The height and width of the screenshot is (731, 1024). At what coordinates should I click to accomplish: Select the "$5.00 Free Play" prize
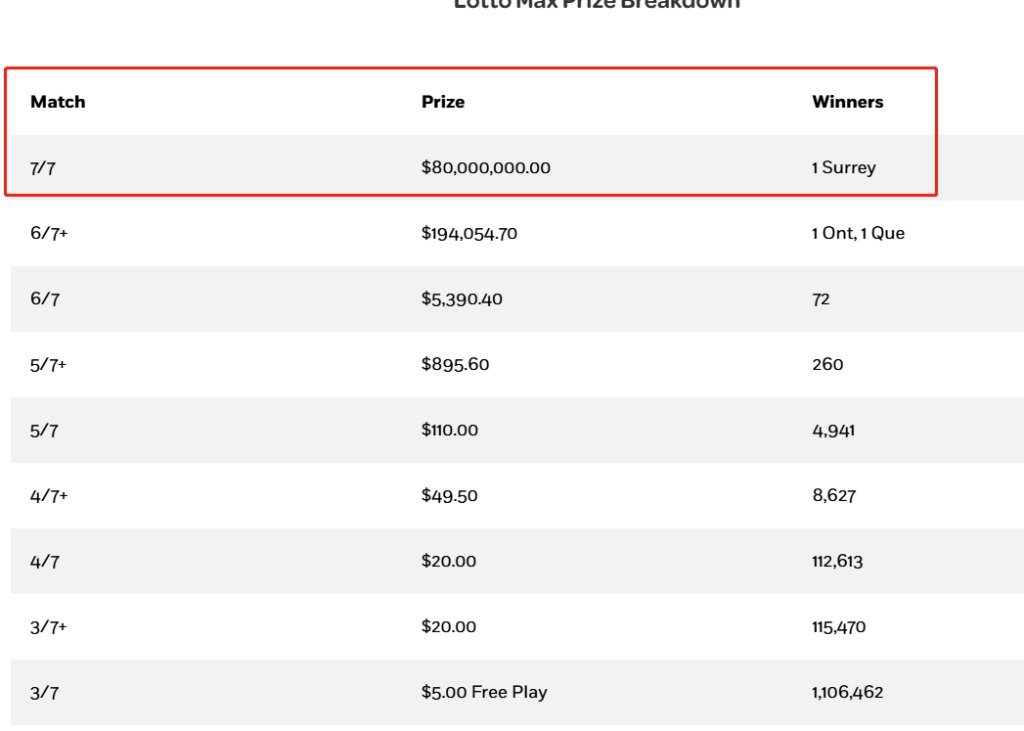(484, 692)
